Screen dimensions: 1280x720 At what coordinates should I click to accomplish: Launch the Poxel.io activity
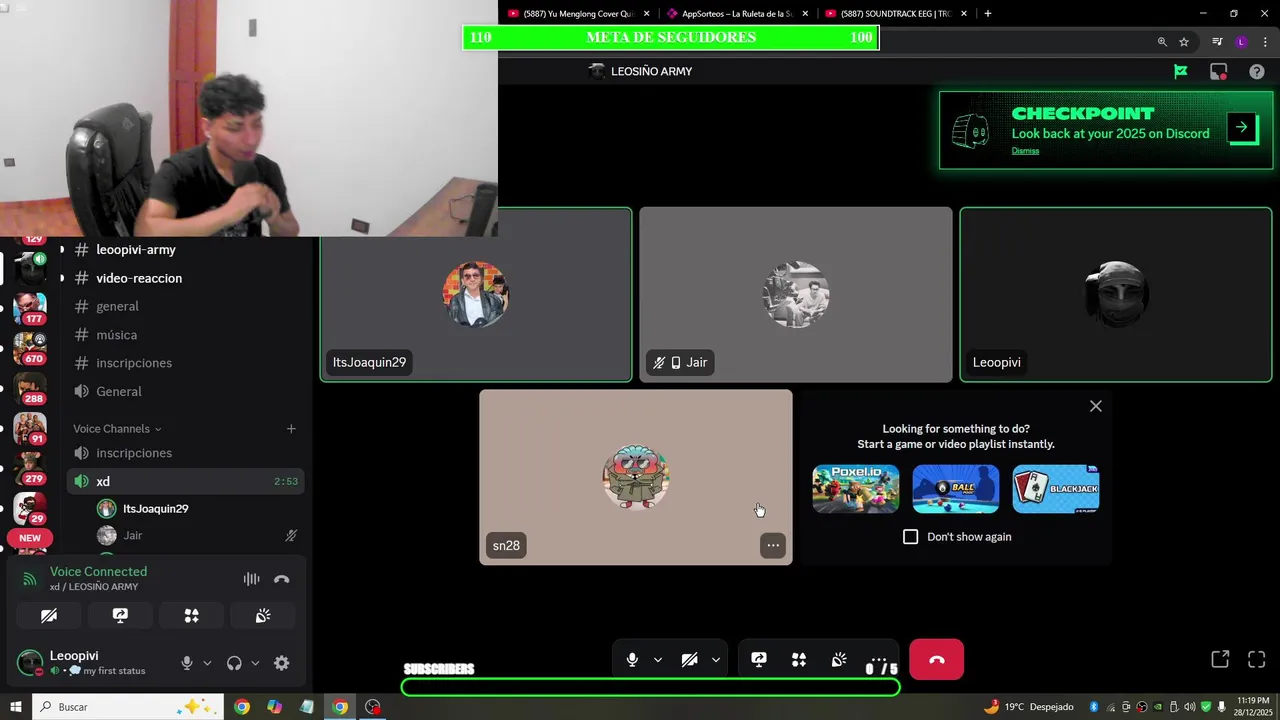[856, 489]
